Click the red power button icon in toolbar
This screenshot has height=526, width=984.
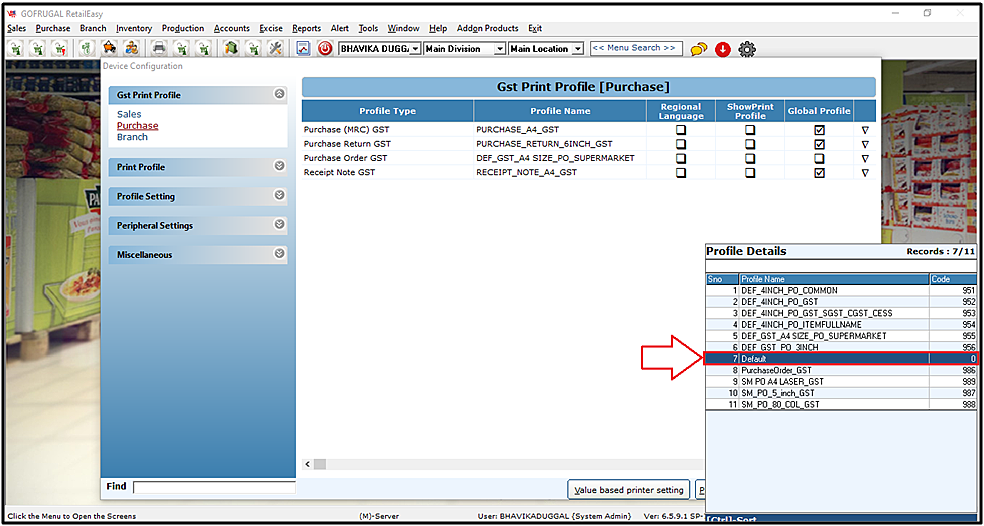click(x=325, y=48)
